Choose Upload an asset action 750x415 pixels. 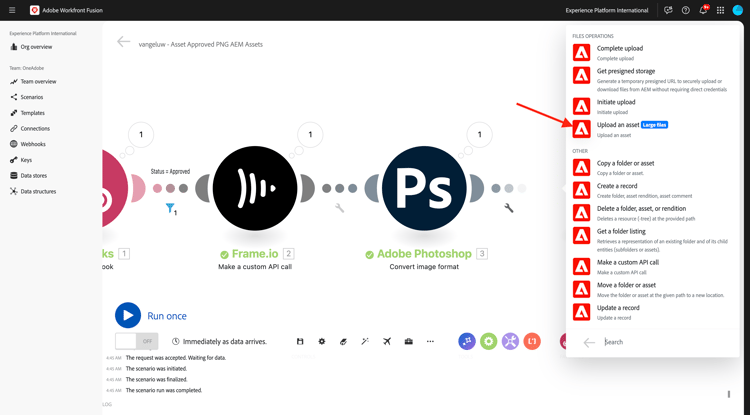(x=652, y=129)
